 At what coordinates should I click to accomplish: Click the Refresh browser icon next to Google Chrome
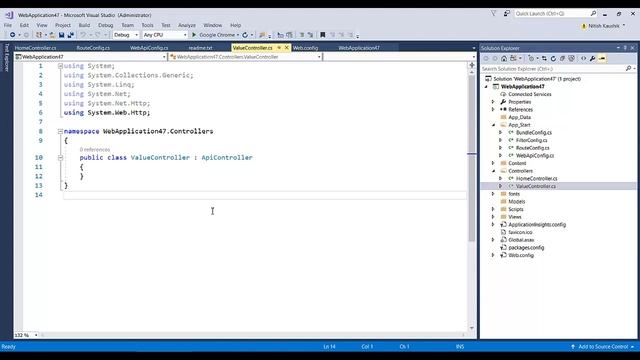click(x=245, y=35)
